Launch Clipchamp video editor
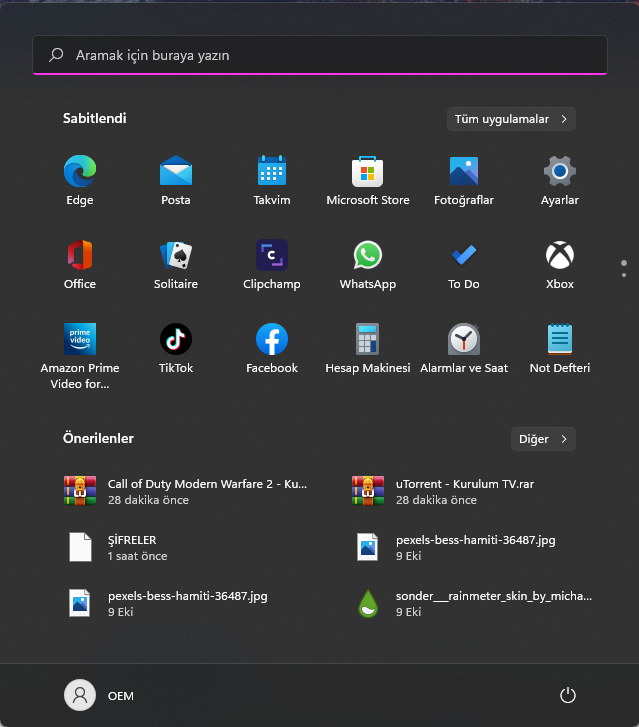Image resolution: width=639 pixels, height=727 pixels. pos(272,264)
